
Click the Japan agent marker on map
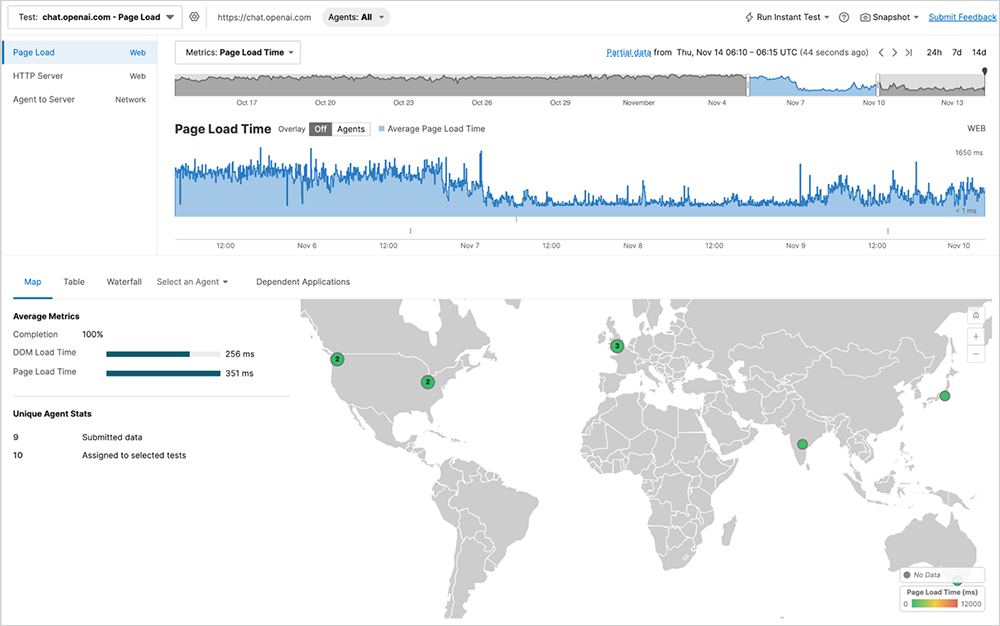(944, 397)
